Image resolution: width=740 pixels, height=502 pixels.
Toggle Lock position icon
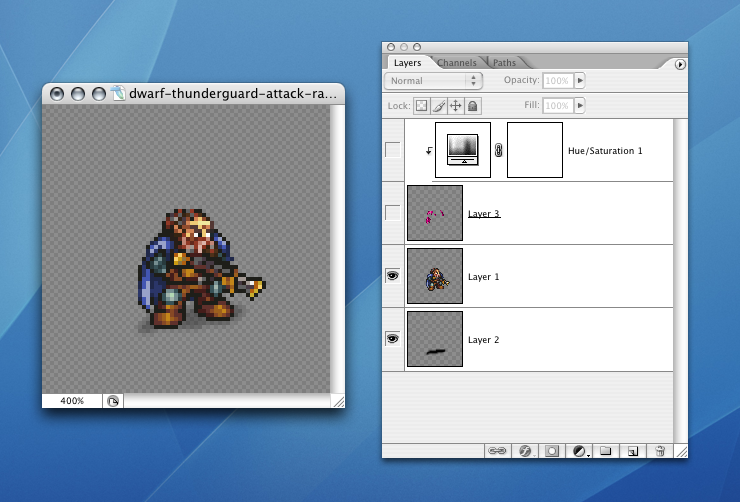(x=455, y=106)
